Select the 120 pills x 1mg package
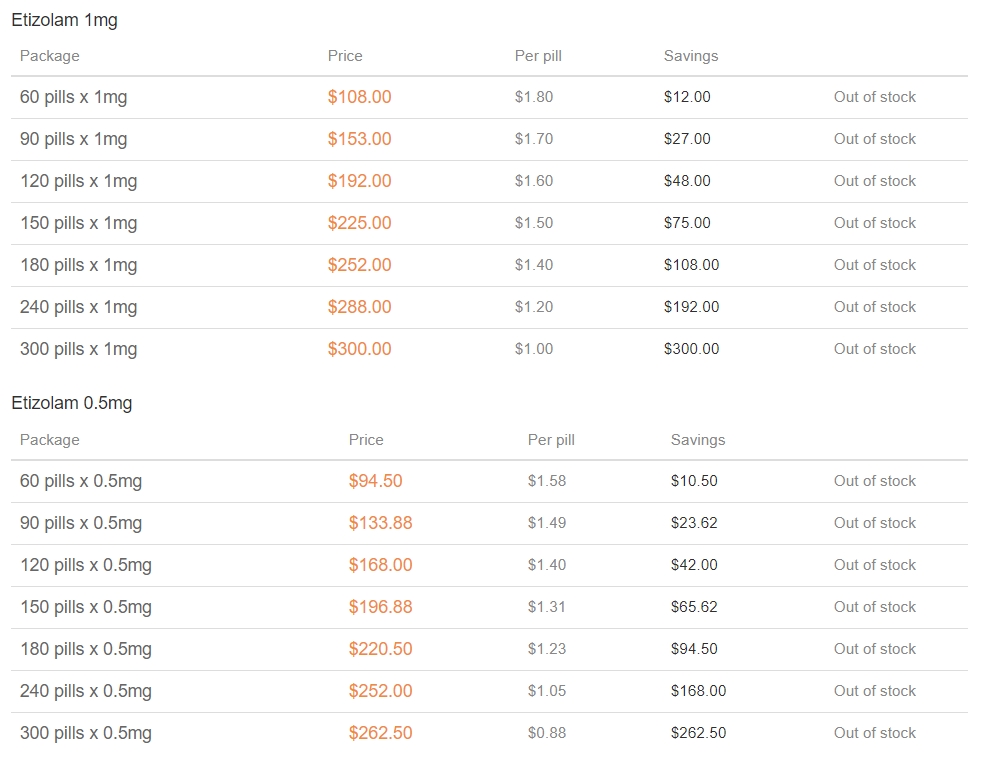This screenshot has width=997, height=767. coord(78,181)
